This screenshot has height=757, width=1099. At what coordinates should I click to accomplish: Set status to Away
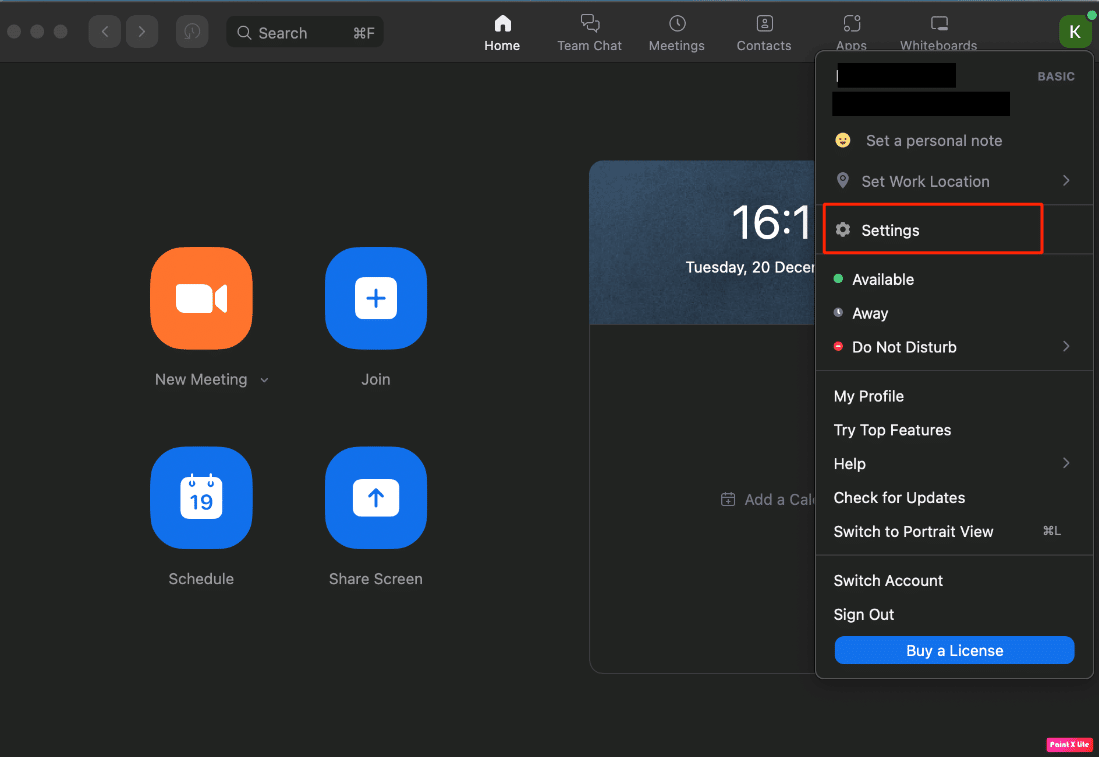coord(954,313)
